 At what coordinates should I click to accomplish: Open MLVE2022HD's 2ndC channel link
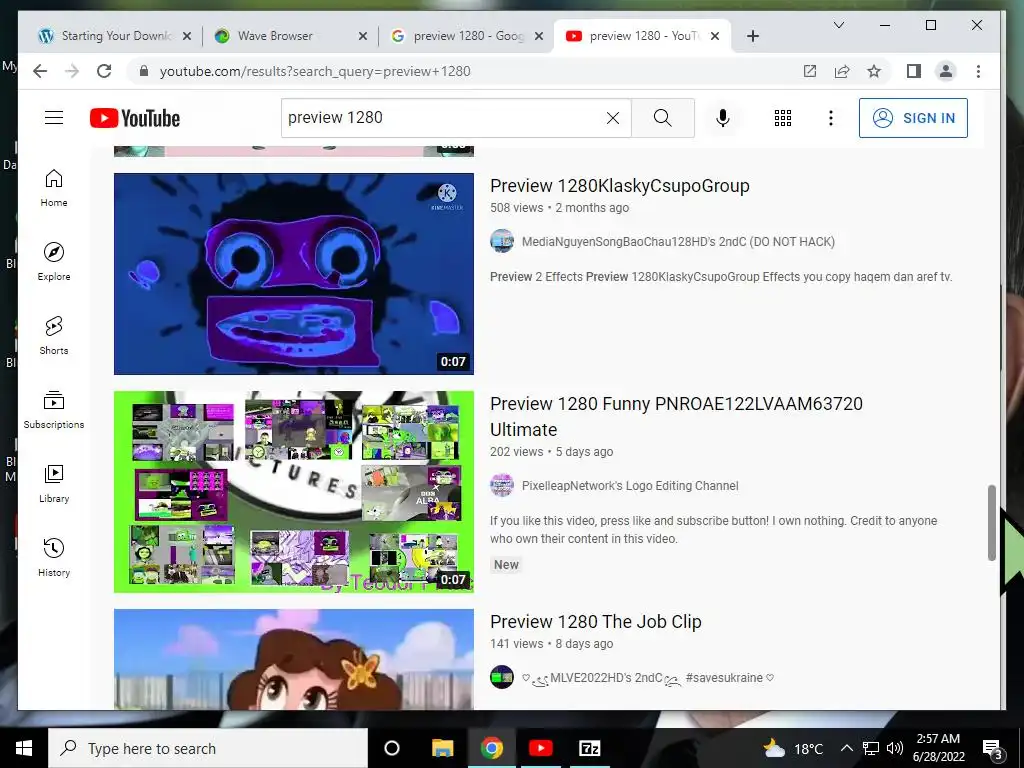(x=648, y=678)
